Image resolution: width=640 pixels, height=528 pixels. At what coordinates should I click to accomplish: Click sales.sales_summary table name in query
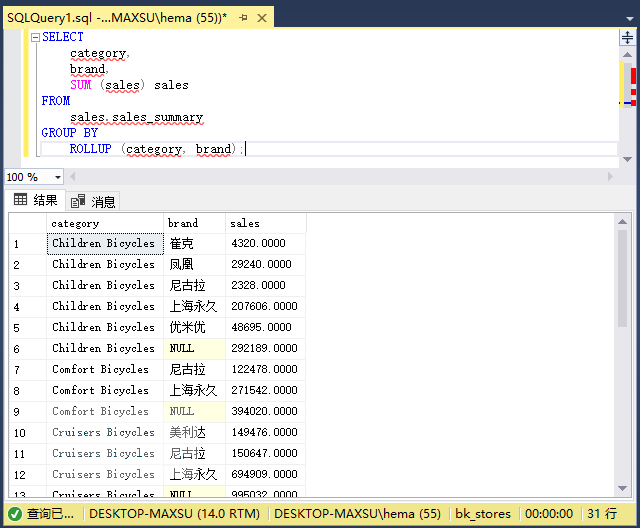[x=136, y=118]
